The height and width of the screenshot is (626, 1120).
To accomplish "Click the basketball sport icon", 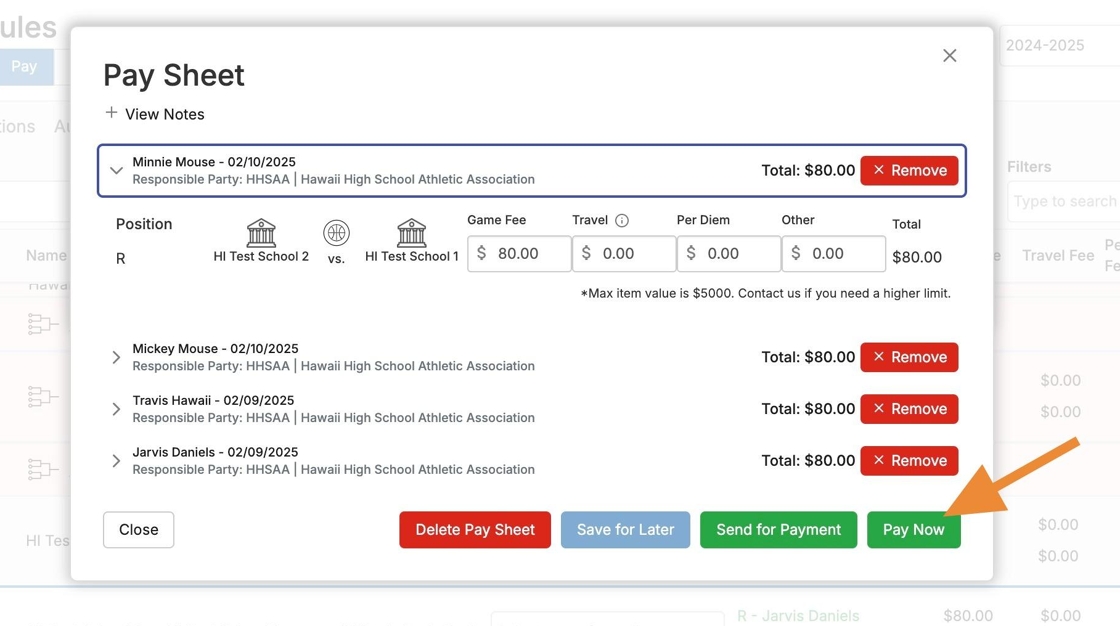I will coord(336,233).
